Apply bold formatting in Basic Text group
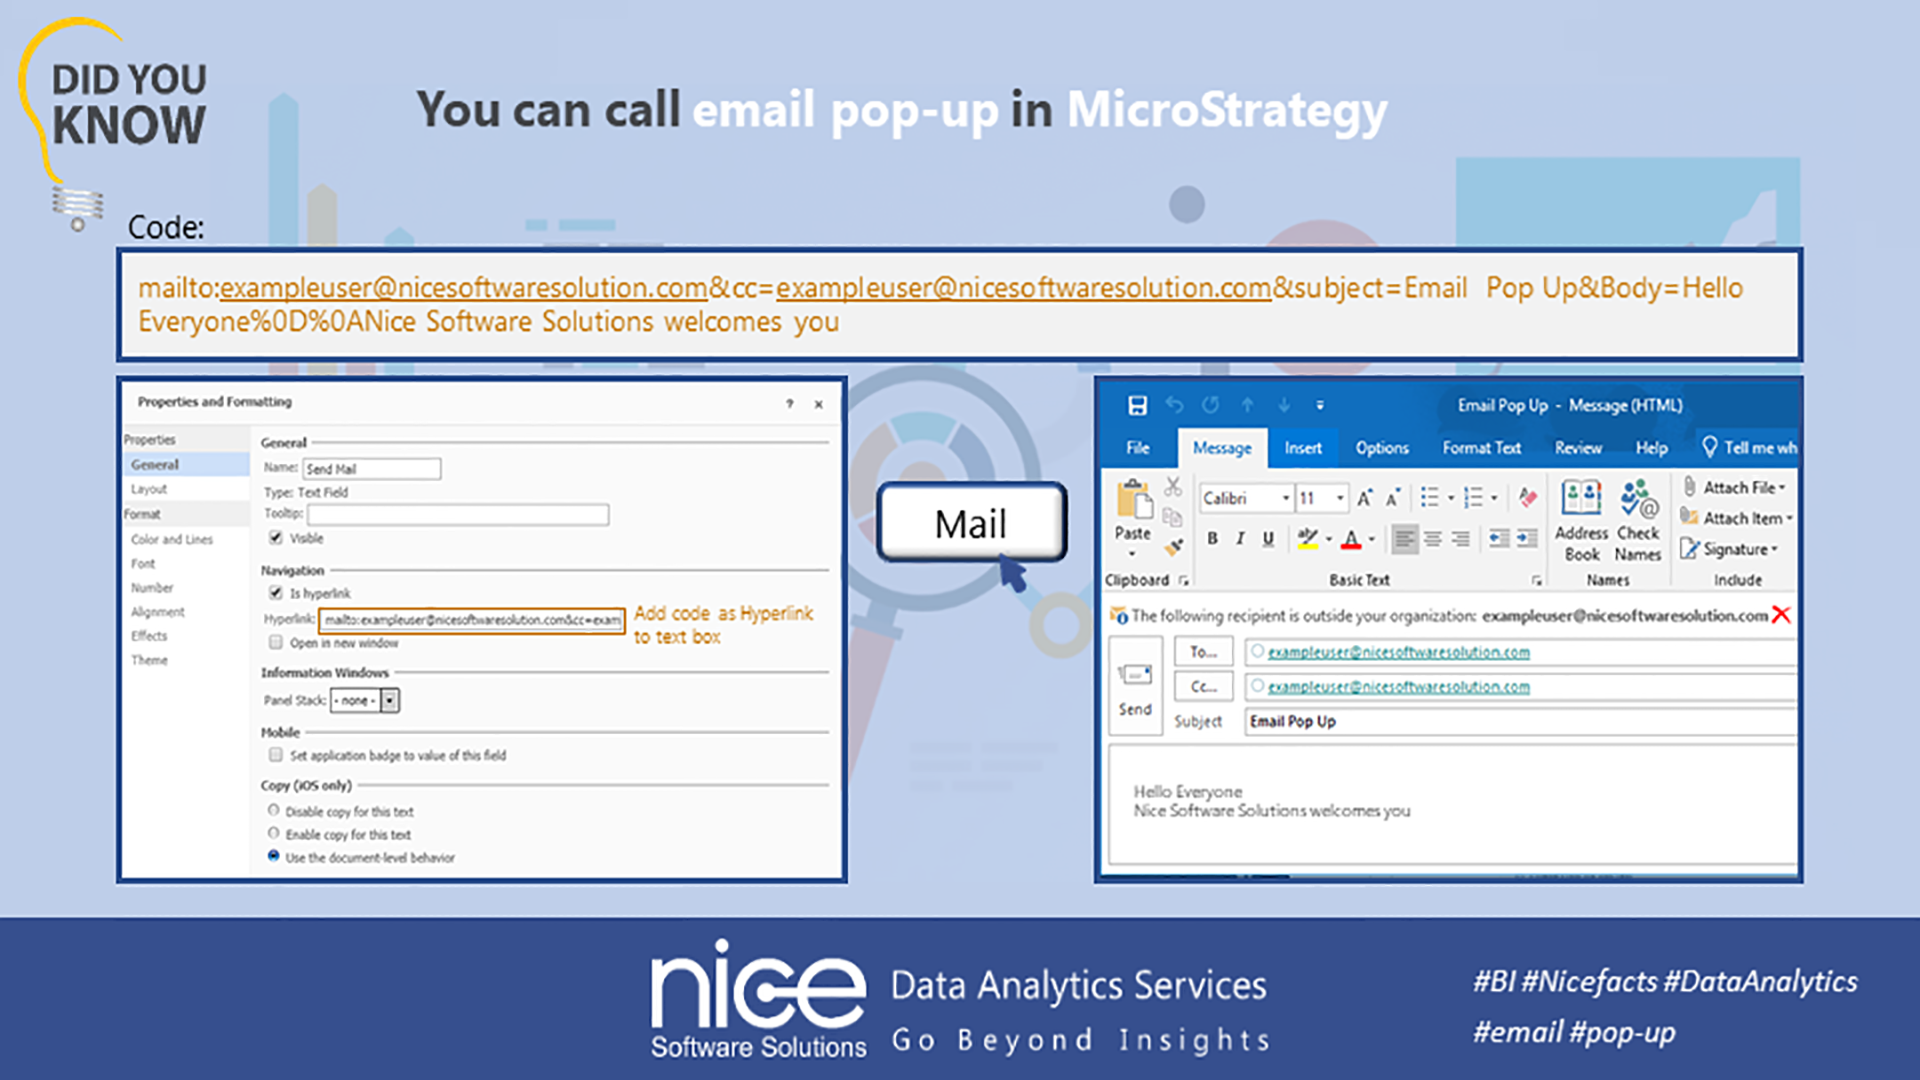Screen dimensions: 1920x1080 click(1213, 539)
